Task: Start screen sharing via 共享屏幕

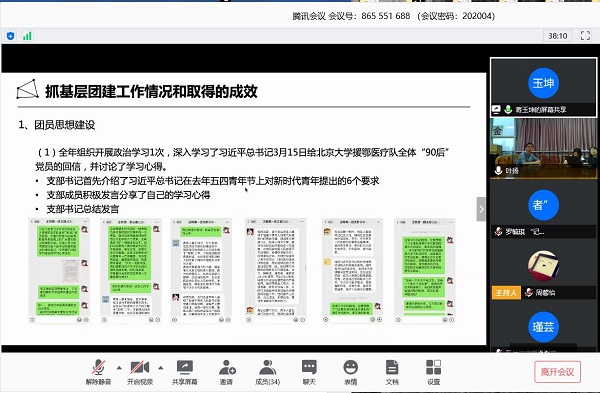Action: pyautogui.click(x=185, y=372)
